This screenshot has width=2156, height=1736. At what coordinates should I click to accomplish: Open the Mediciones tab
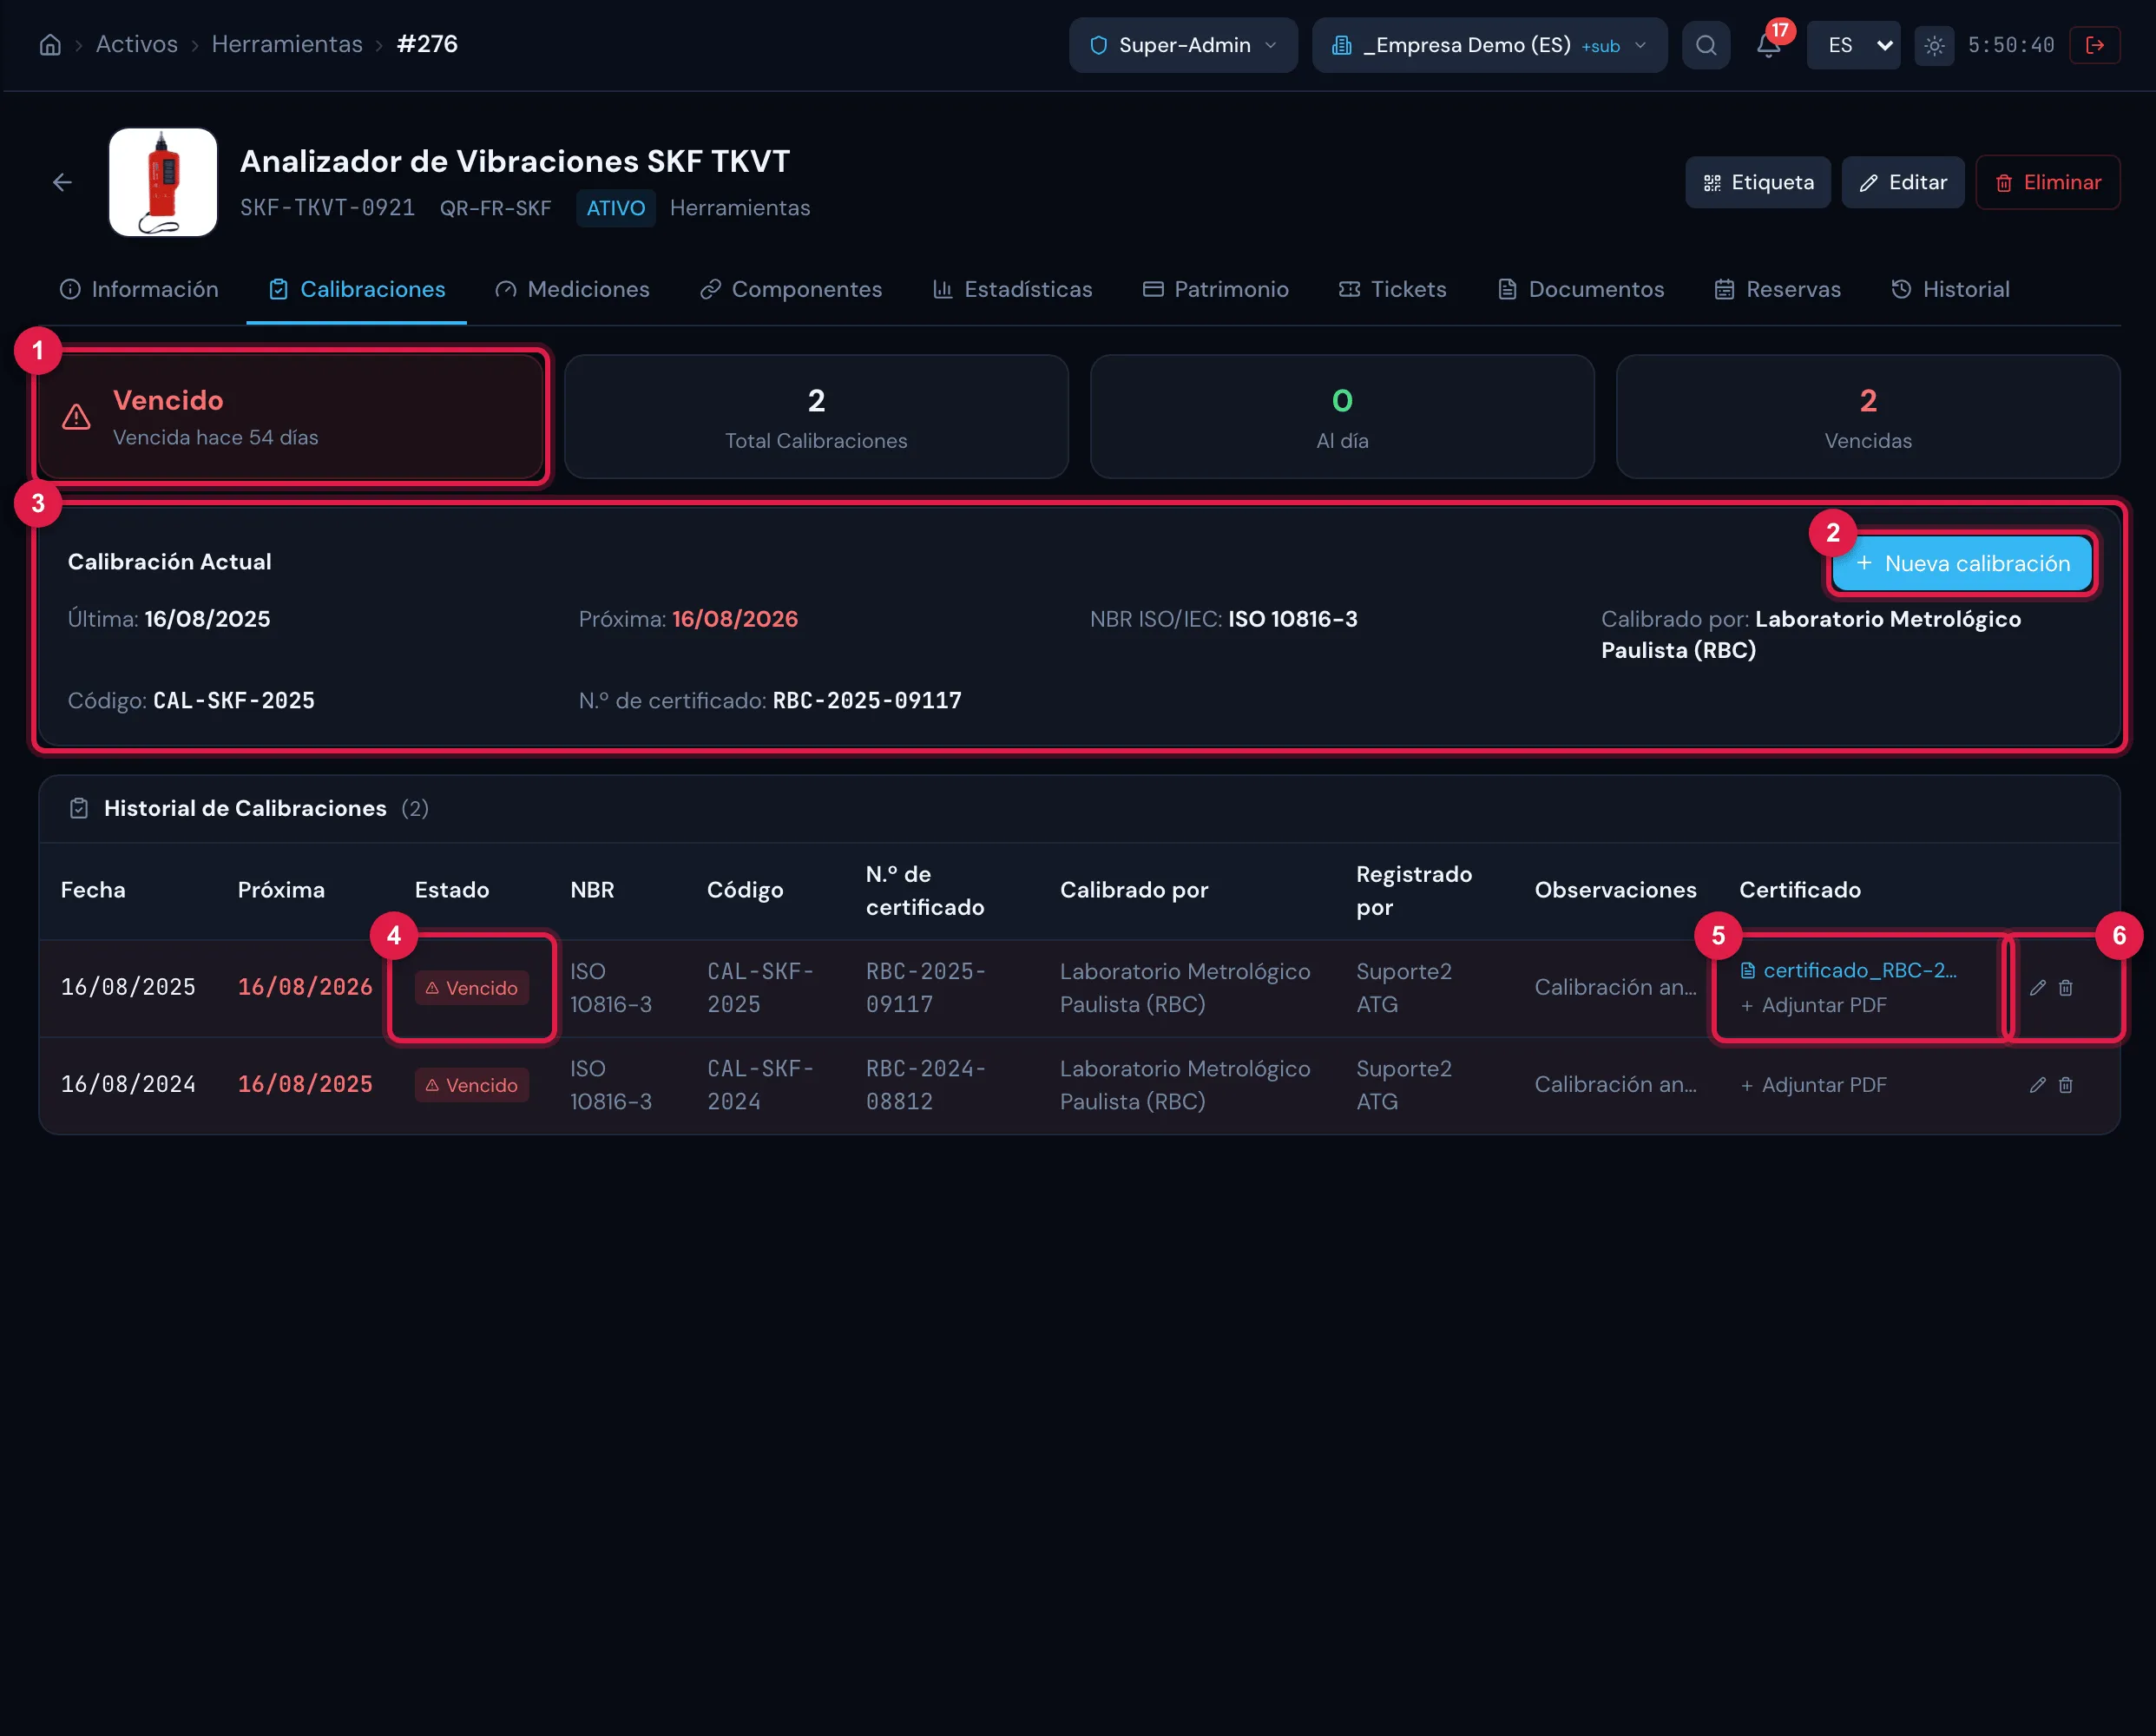pos(572,289)
